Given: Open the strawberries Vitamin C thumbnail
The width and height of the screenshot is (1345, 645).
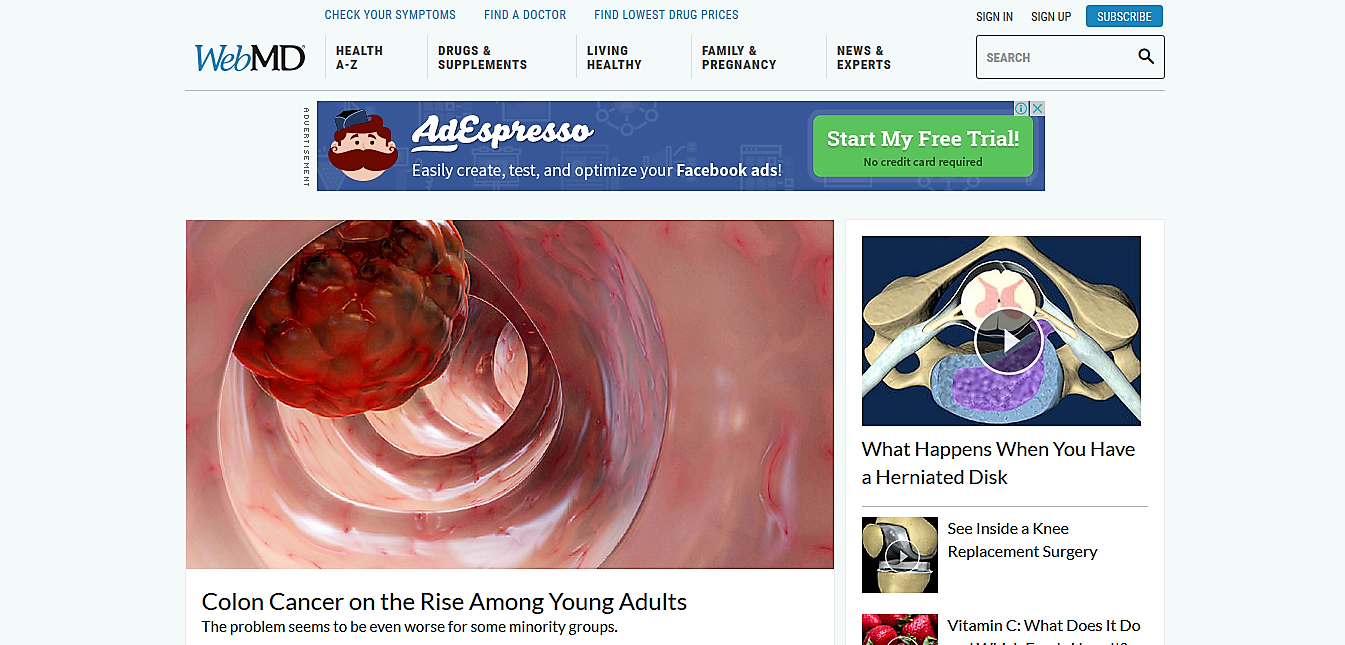Looking at the screenshot, I should point(900,630).
